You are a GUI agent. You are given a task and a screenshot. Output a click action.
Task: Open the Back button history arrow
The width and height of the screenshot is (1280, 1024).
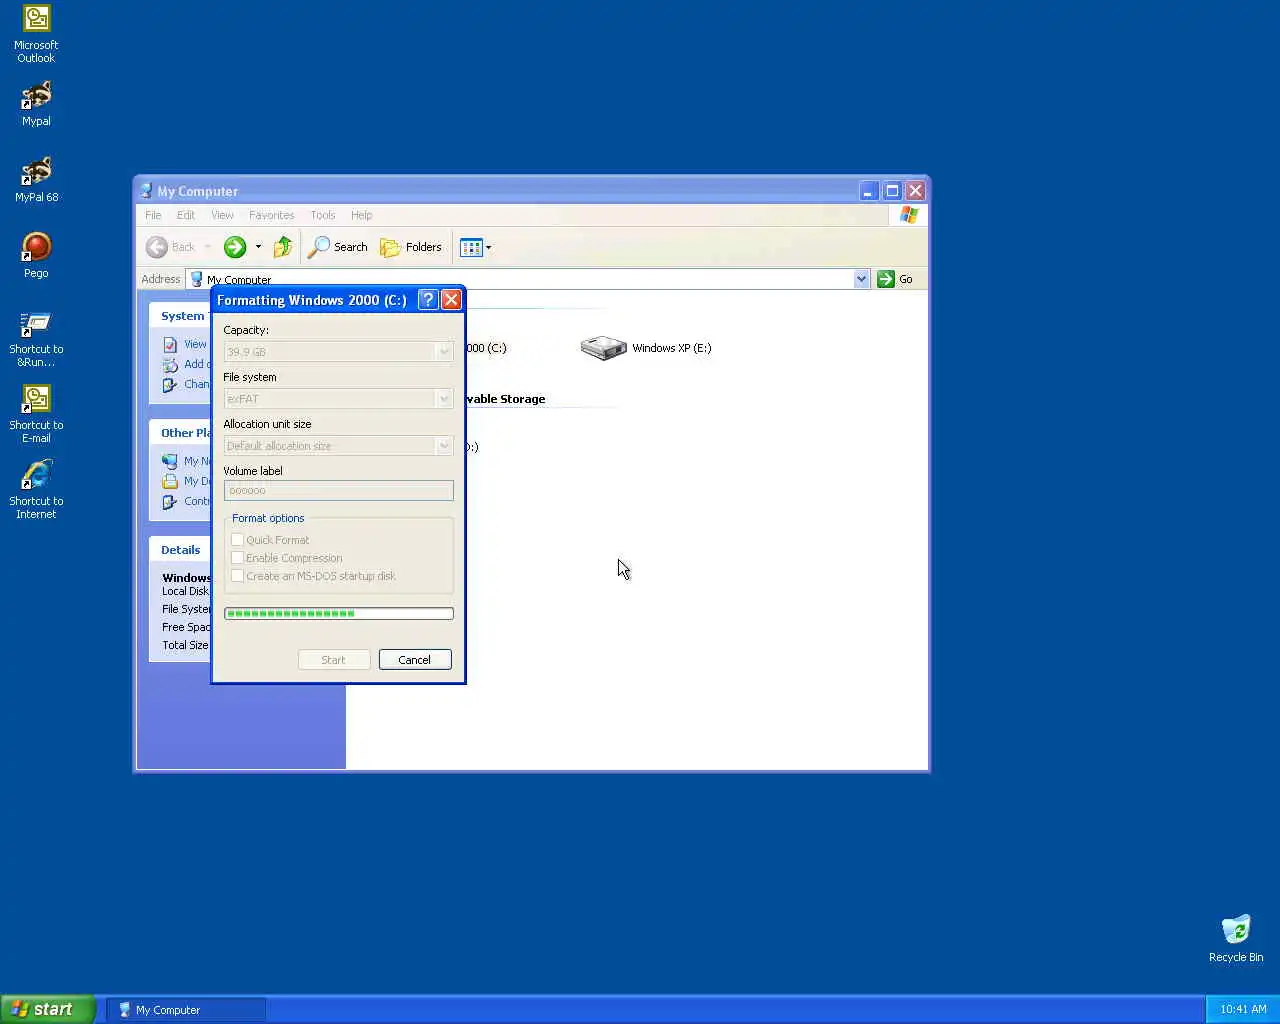point(207,247)
